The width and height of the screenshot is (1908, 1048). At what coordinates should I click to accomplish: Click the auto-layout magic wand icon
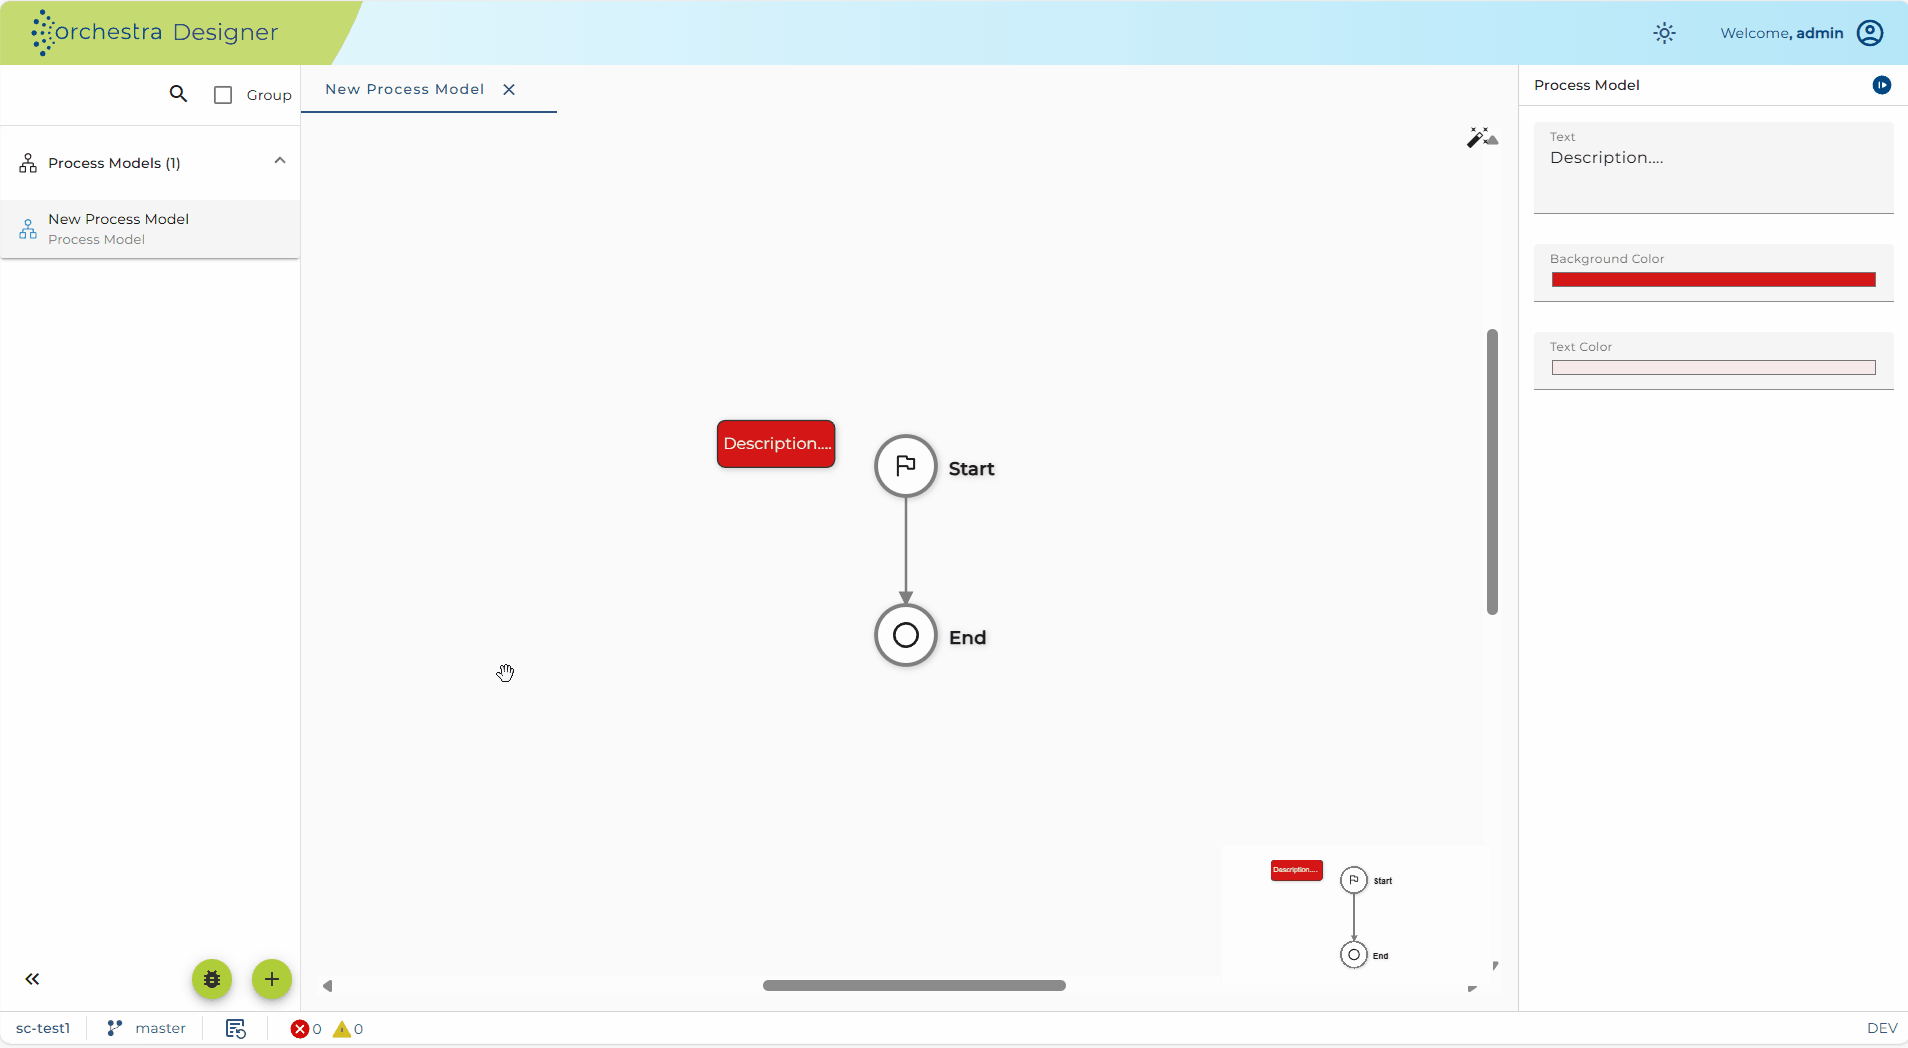pos(1481,137)
